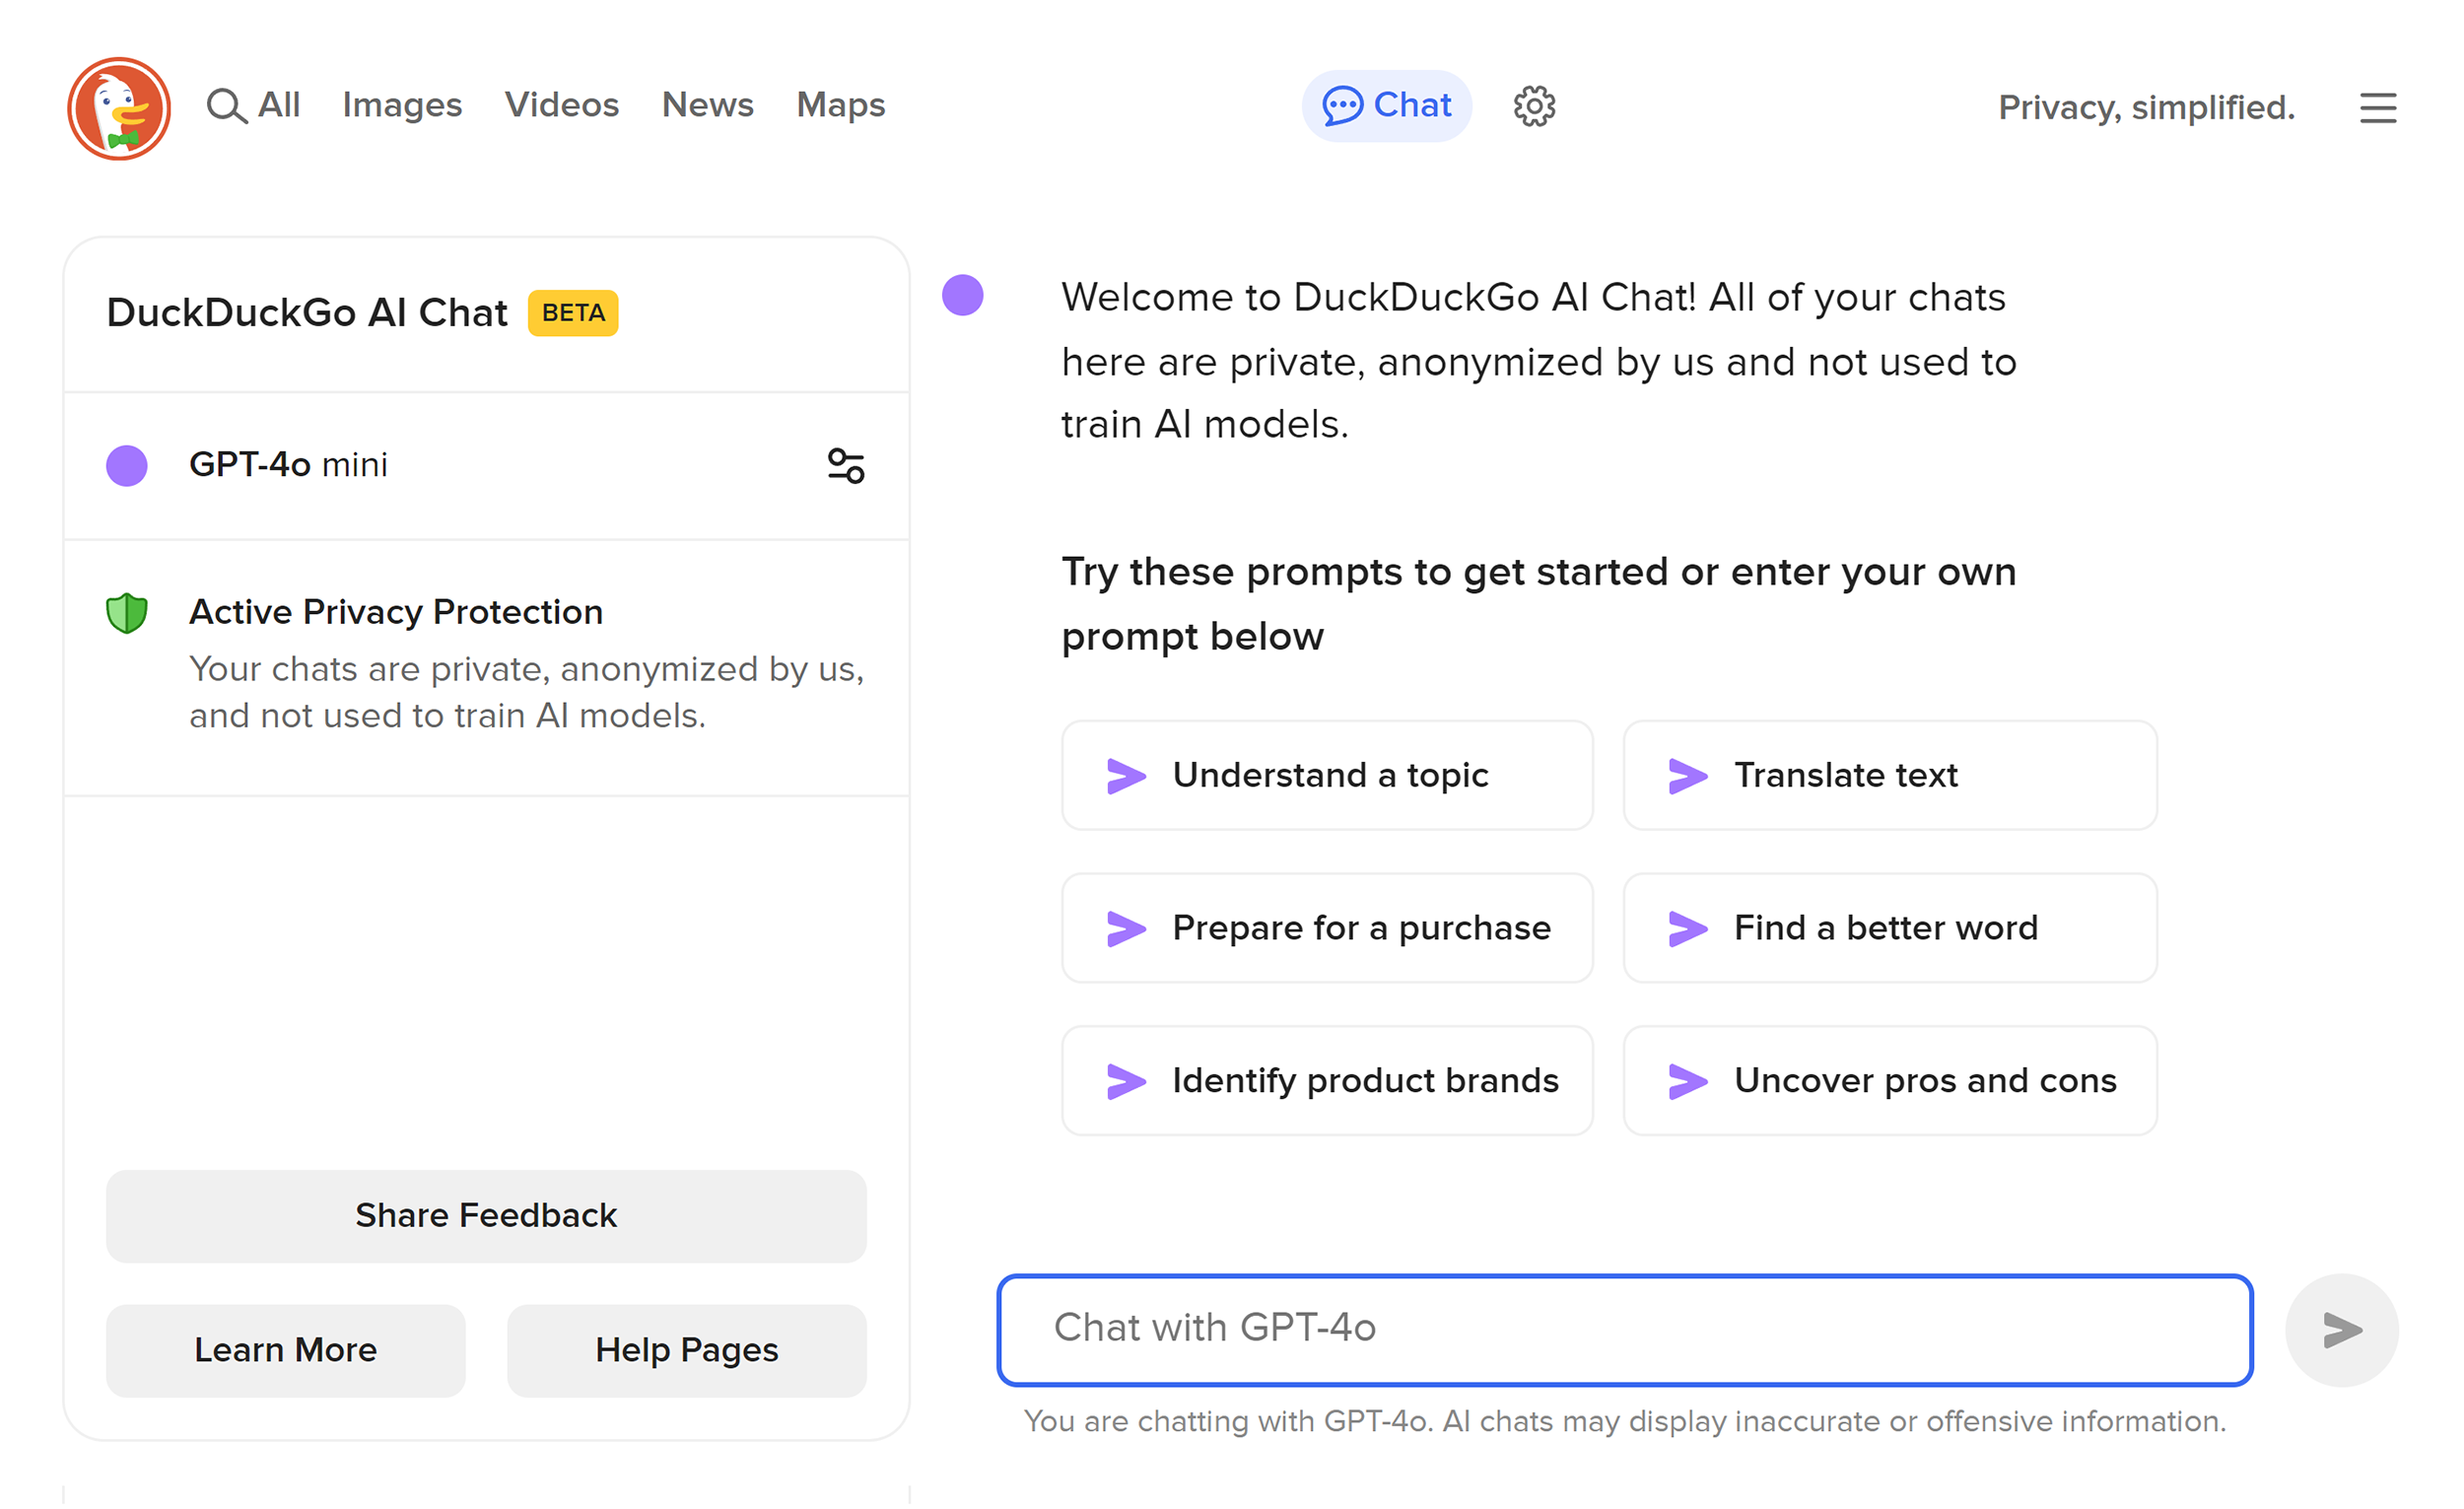
Task: Open model options via sliders icon
Action: click(x=845, y=465)
